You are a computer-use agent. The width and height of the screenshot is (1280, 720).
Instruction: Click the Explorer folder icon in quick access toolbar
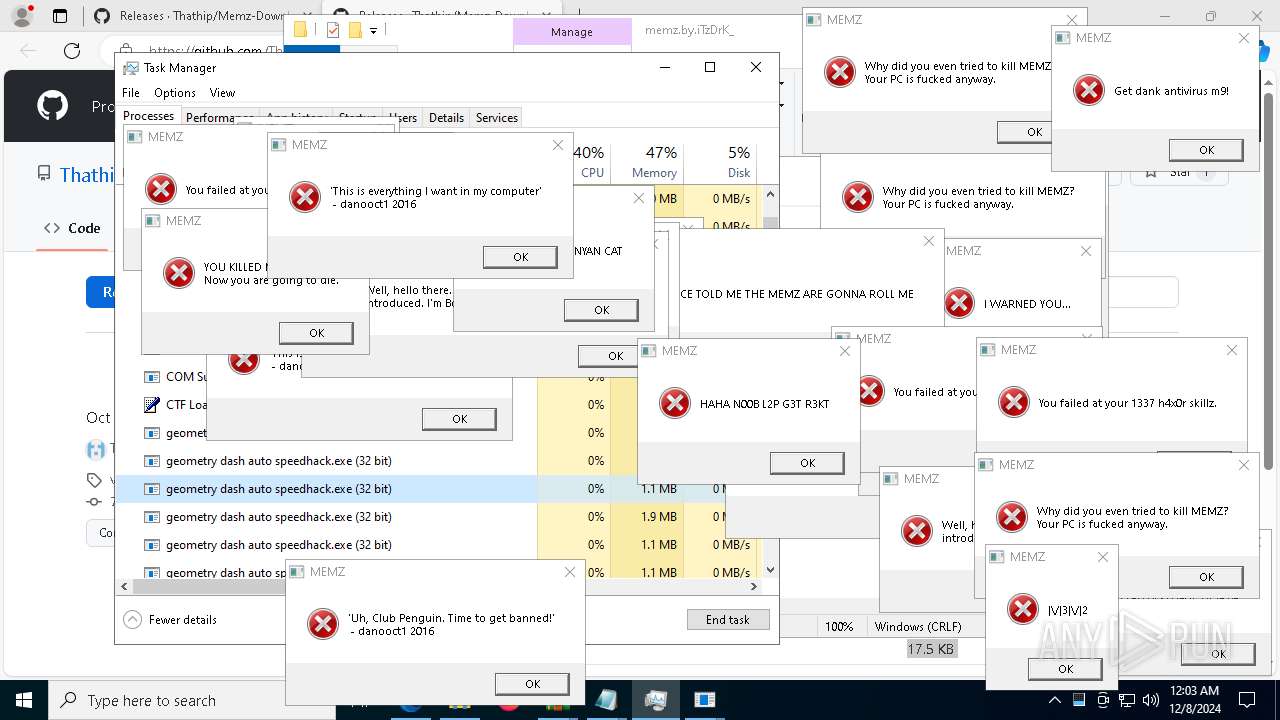point(300,31)
